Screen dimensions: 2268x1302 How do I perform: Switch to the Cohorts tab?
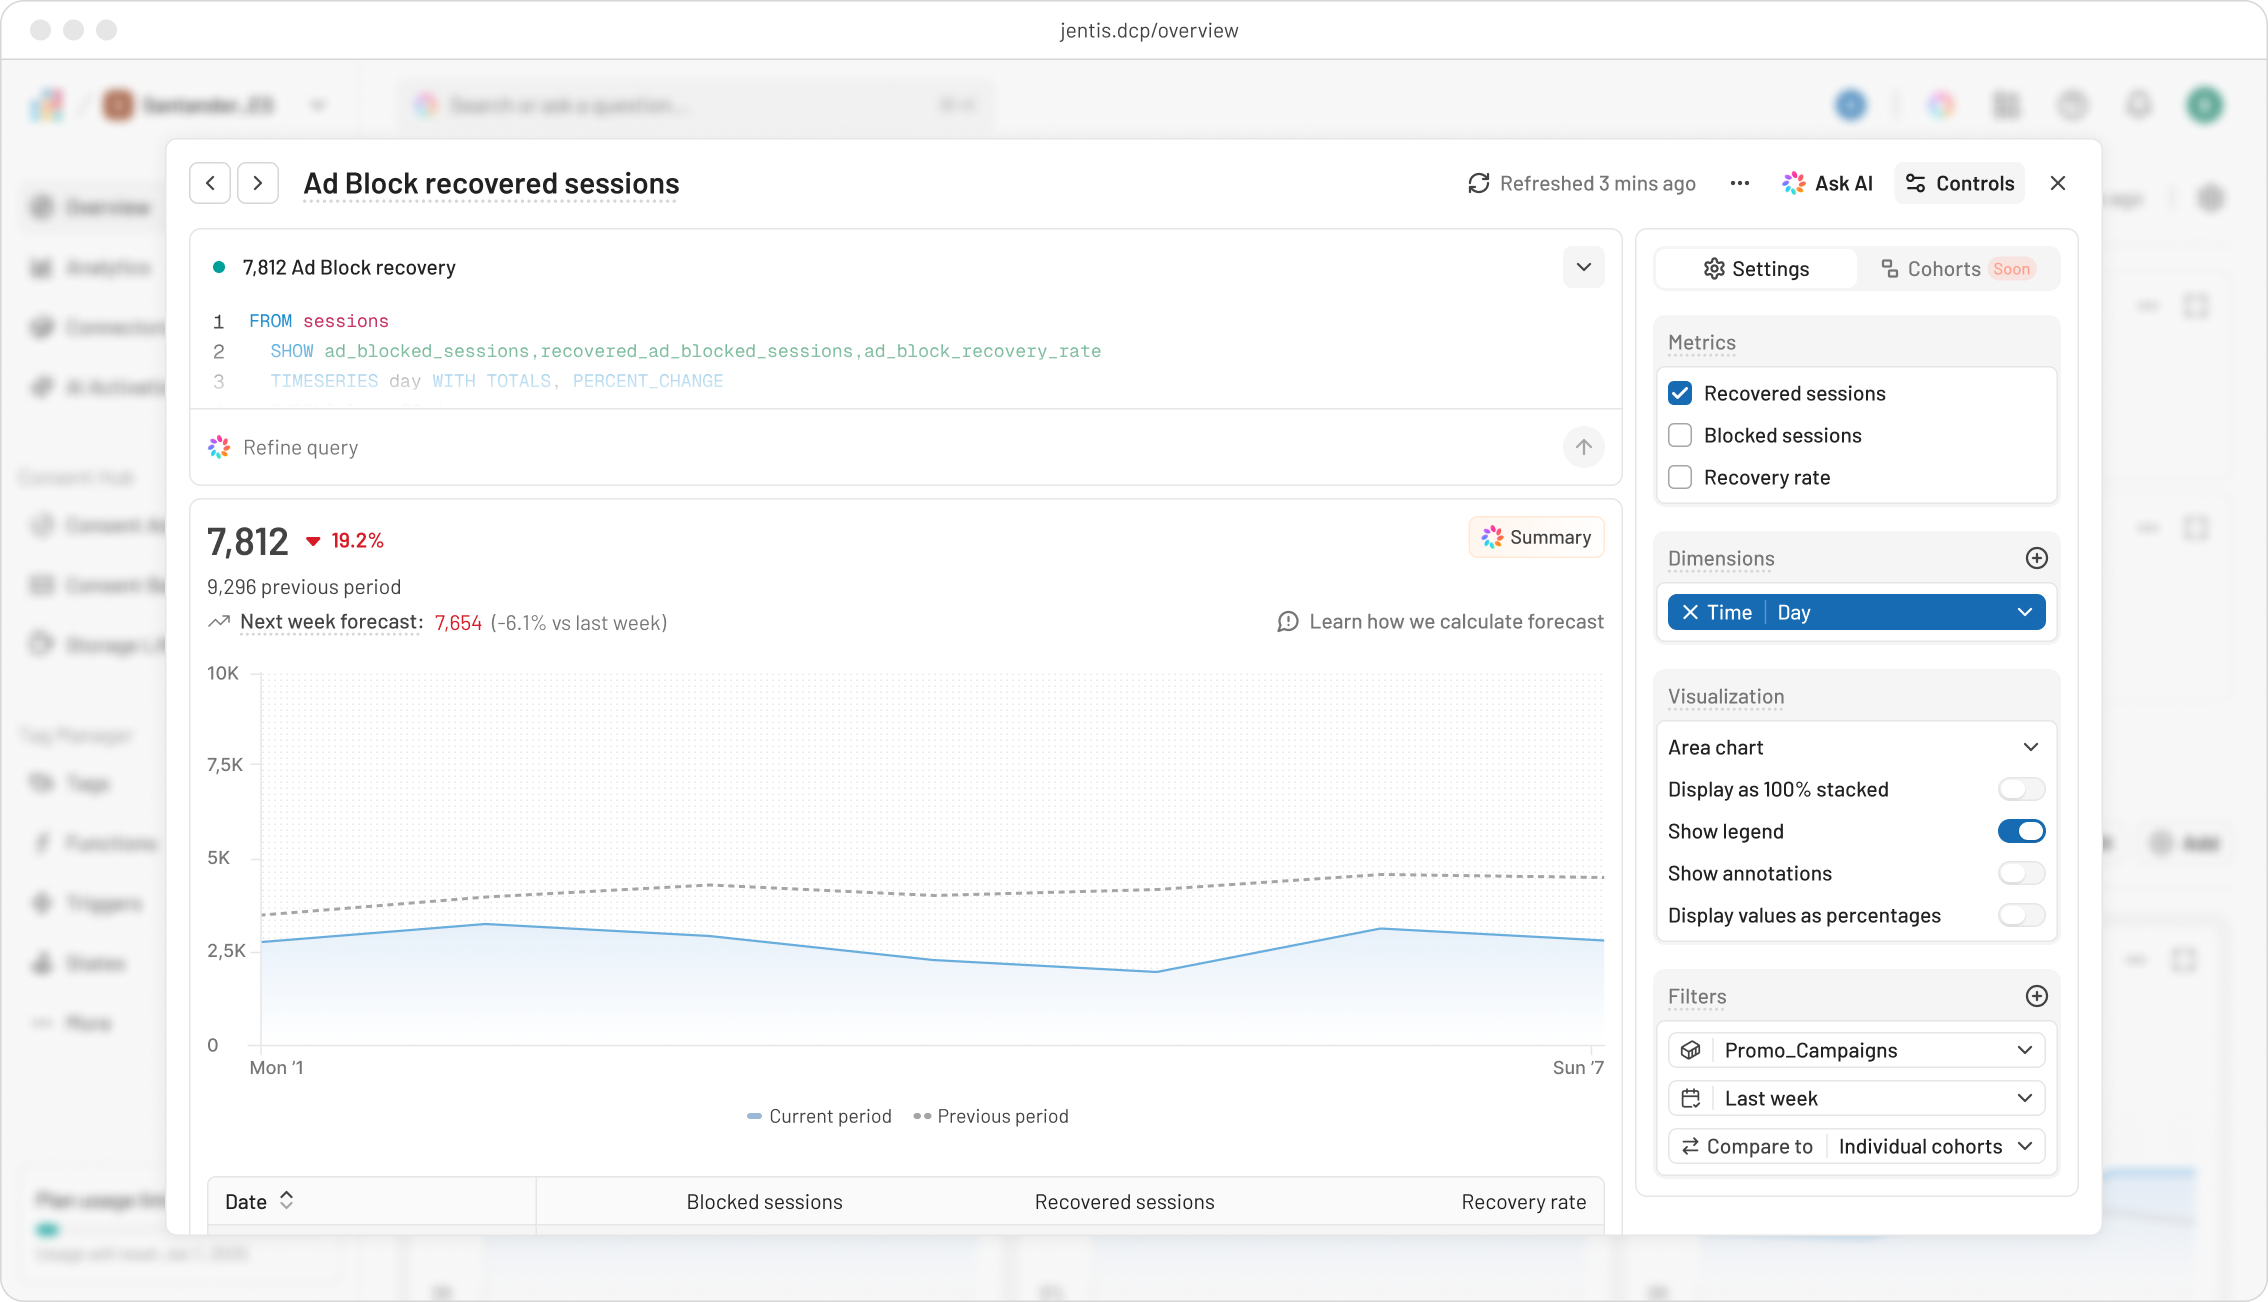pos(1958,269)
